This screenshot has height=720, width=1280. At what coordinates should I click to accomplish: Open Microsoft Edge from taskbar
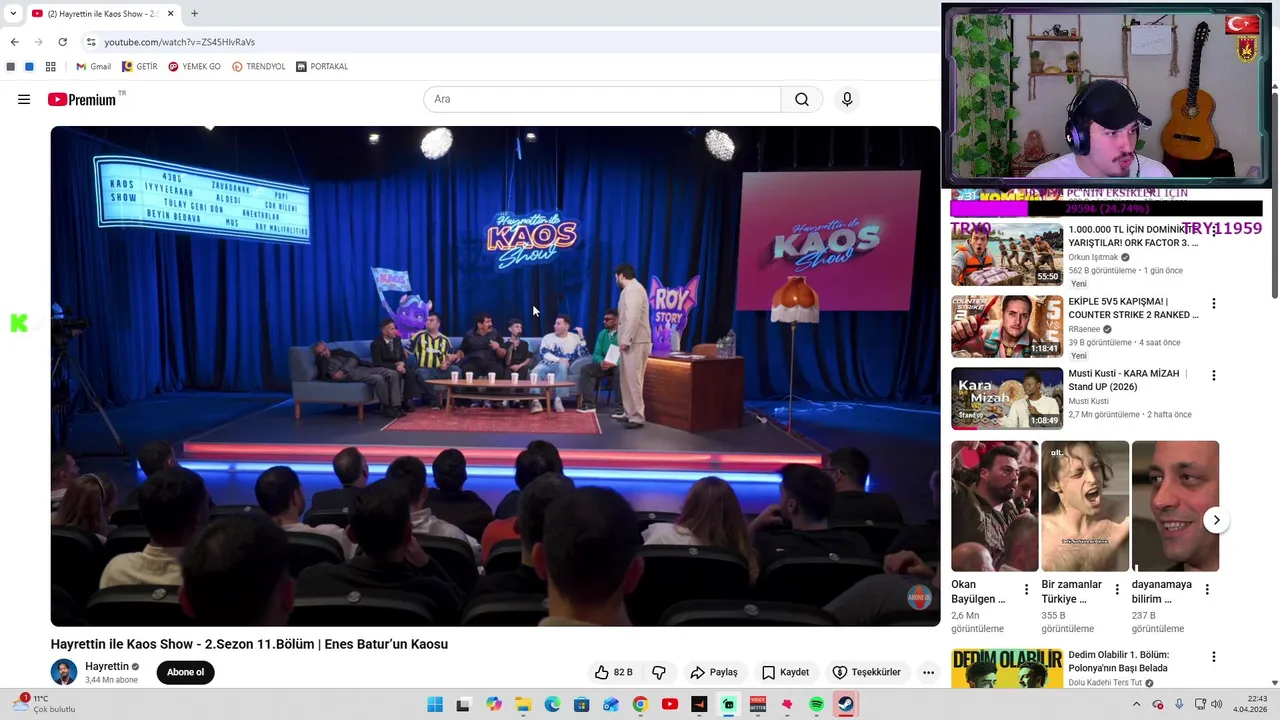click(x=552, y=704)
